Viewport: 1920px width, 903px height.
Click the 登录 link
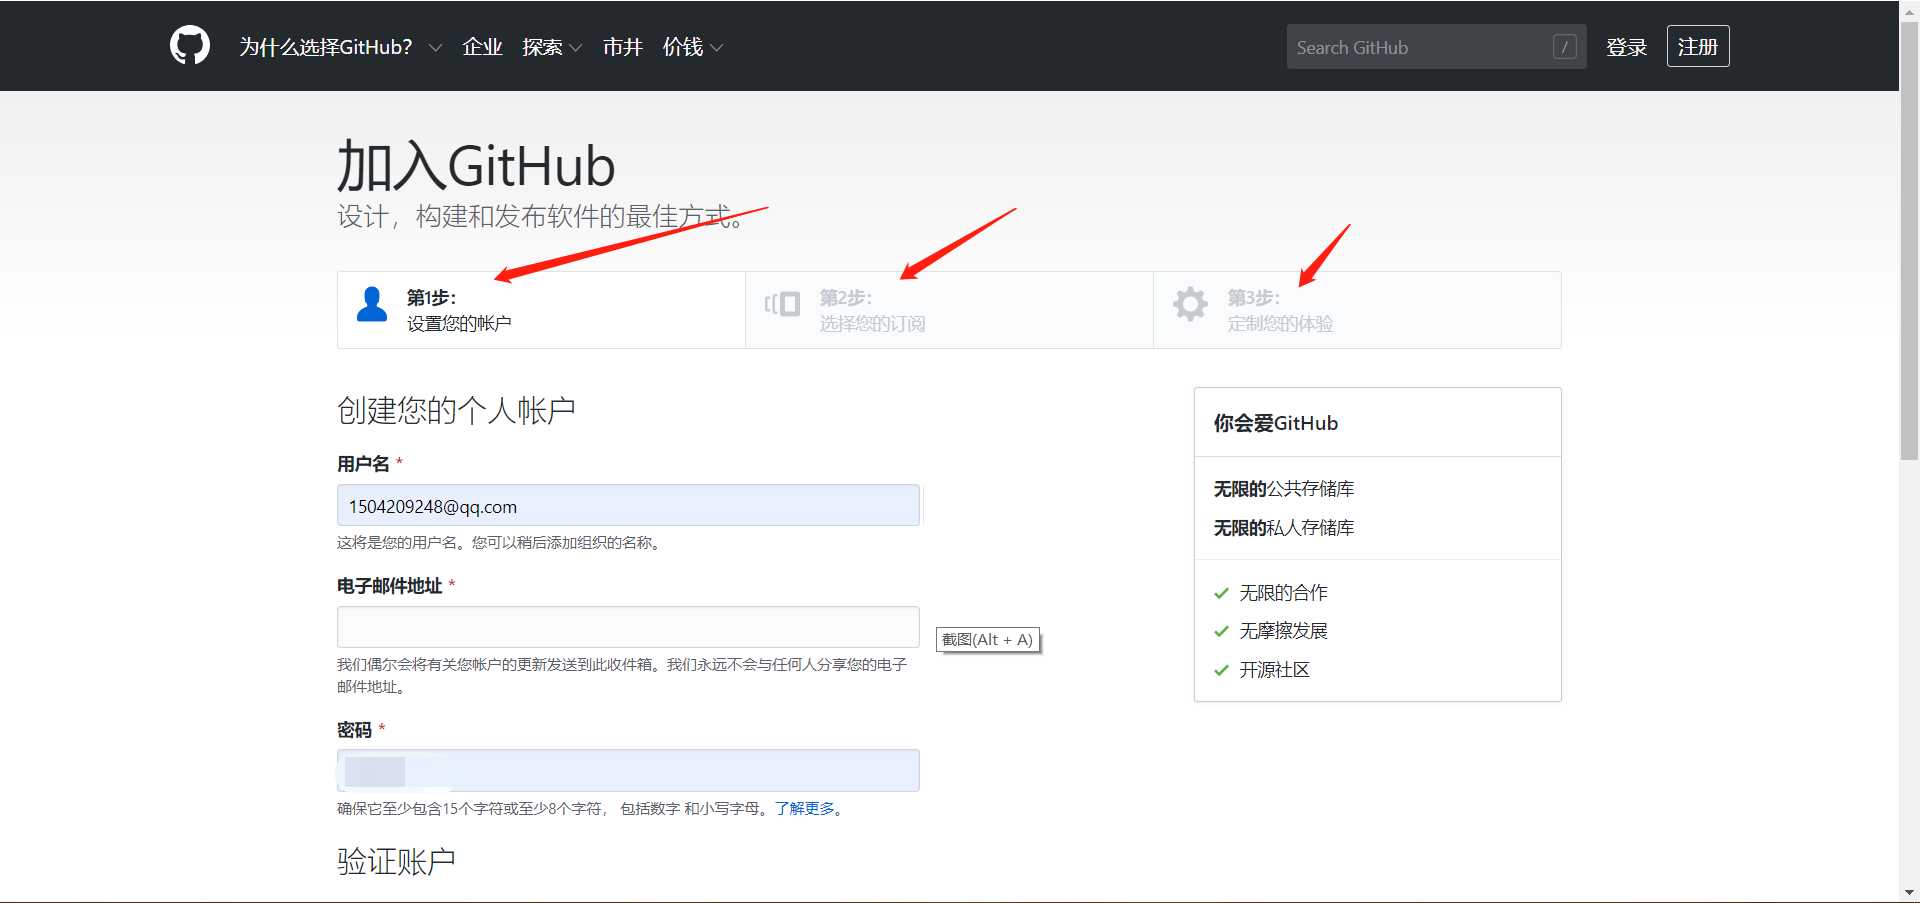(x=1626, y=47)
